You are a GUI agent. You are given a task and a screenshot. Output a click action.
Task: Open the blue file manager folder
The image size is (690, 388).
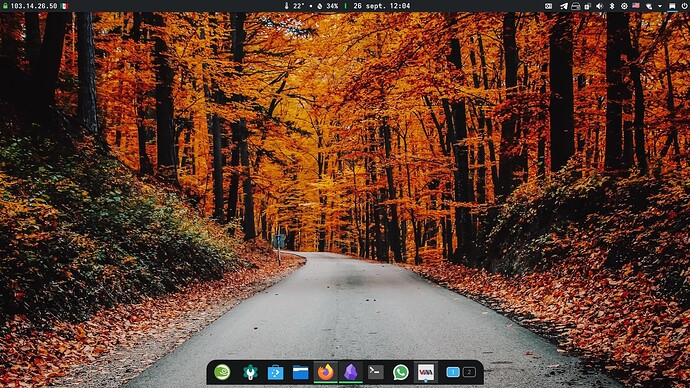pyautogui.click(x=301, y=373)
